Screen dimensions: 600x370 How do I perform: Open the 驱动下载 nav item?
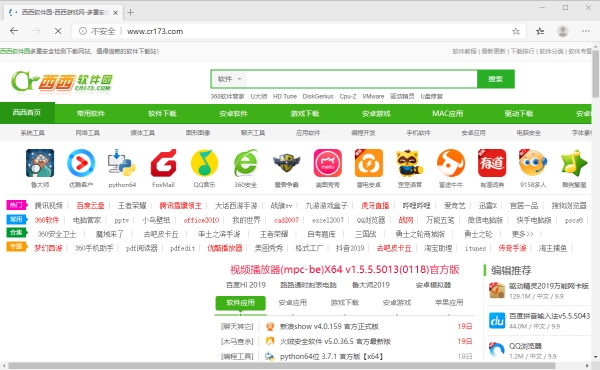click(x=519, y=114)
